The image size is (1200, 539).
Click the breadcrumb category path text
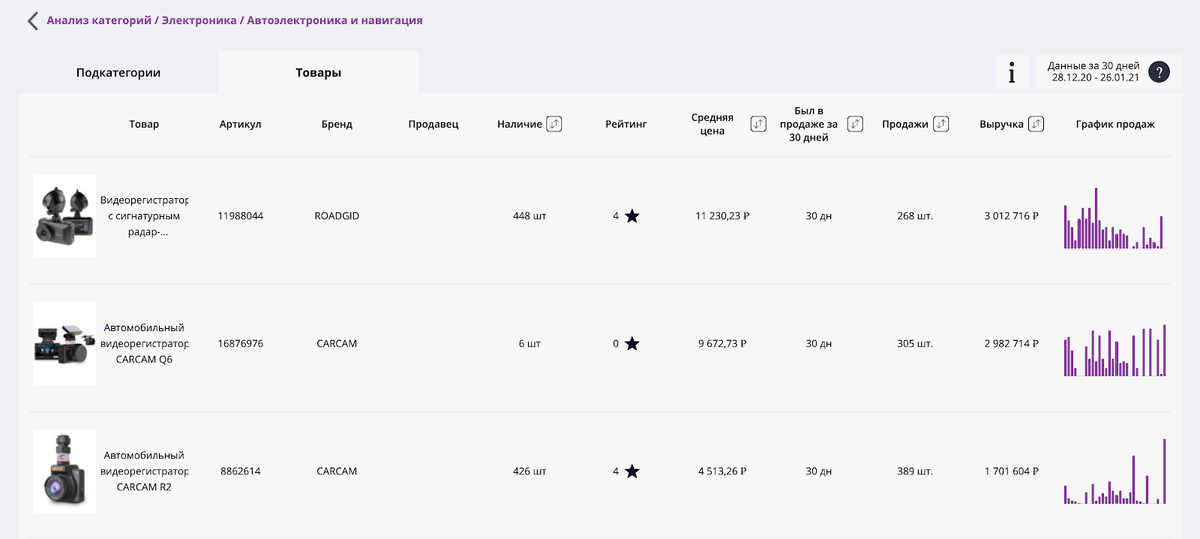234,20
